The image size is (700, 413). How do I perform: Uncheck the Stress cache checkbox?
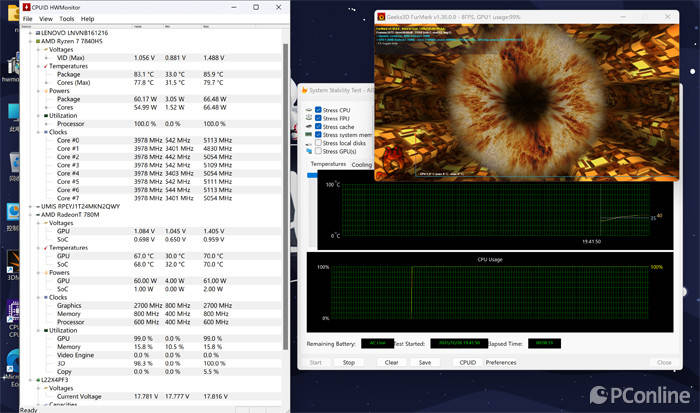click(318, 126)
